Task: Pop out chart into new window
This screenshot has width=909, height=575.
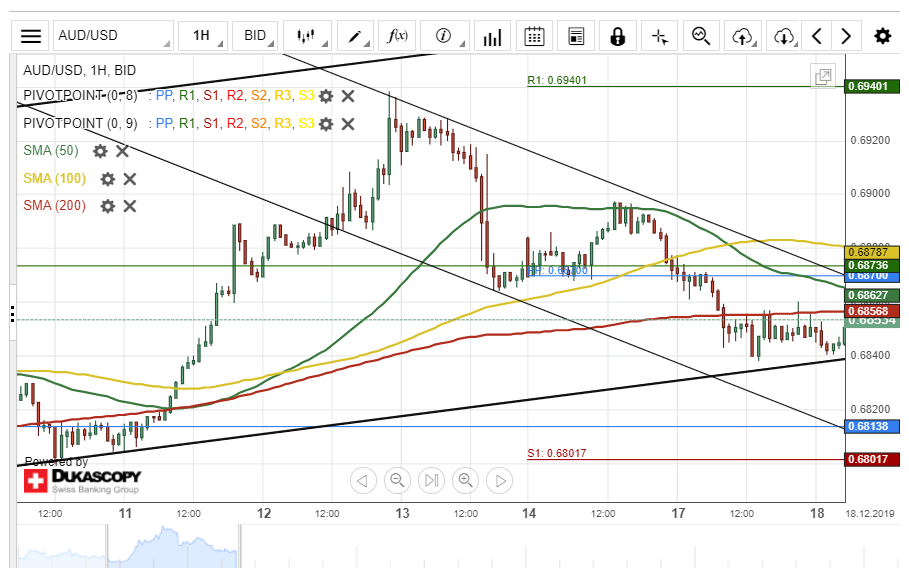Action: click(823, 77)
